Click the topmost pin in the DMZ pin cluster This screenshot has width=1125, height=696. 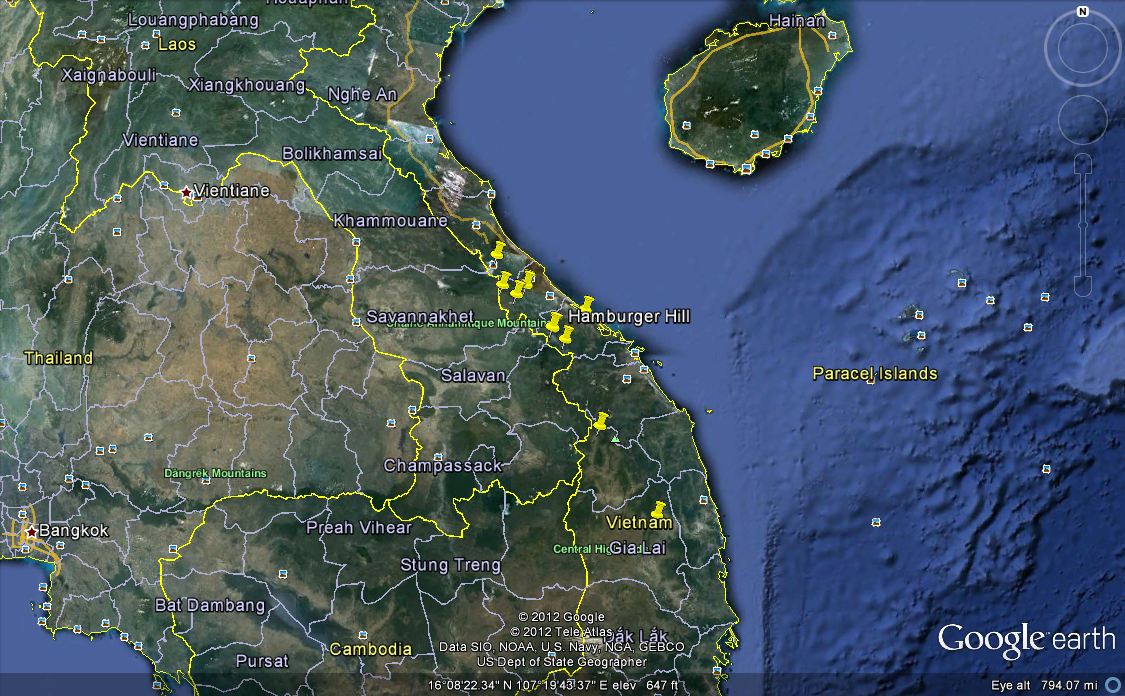(498, 250)
